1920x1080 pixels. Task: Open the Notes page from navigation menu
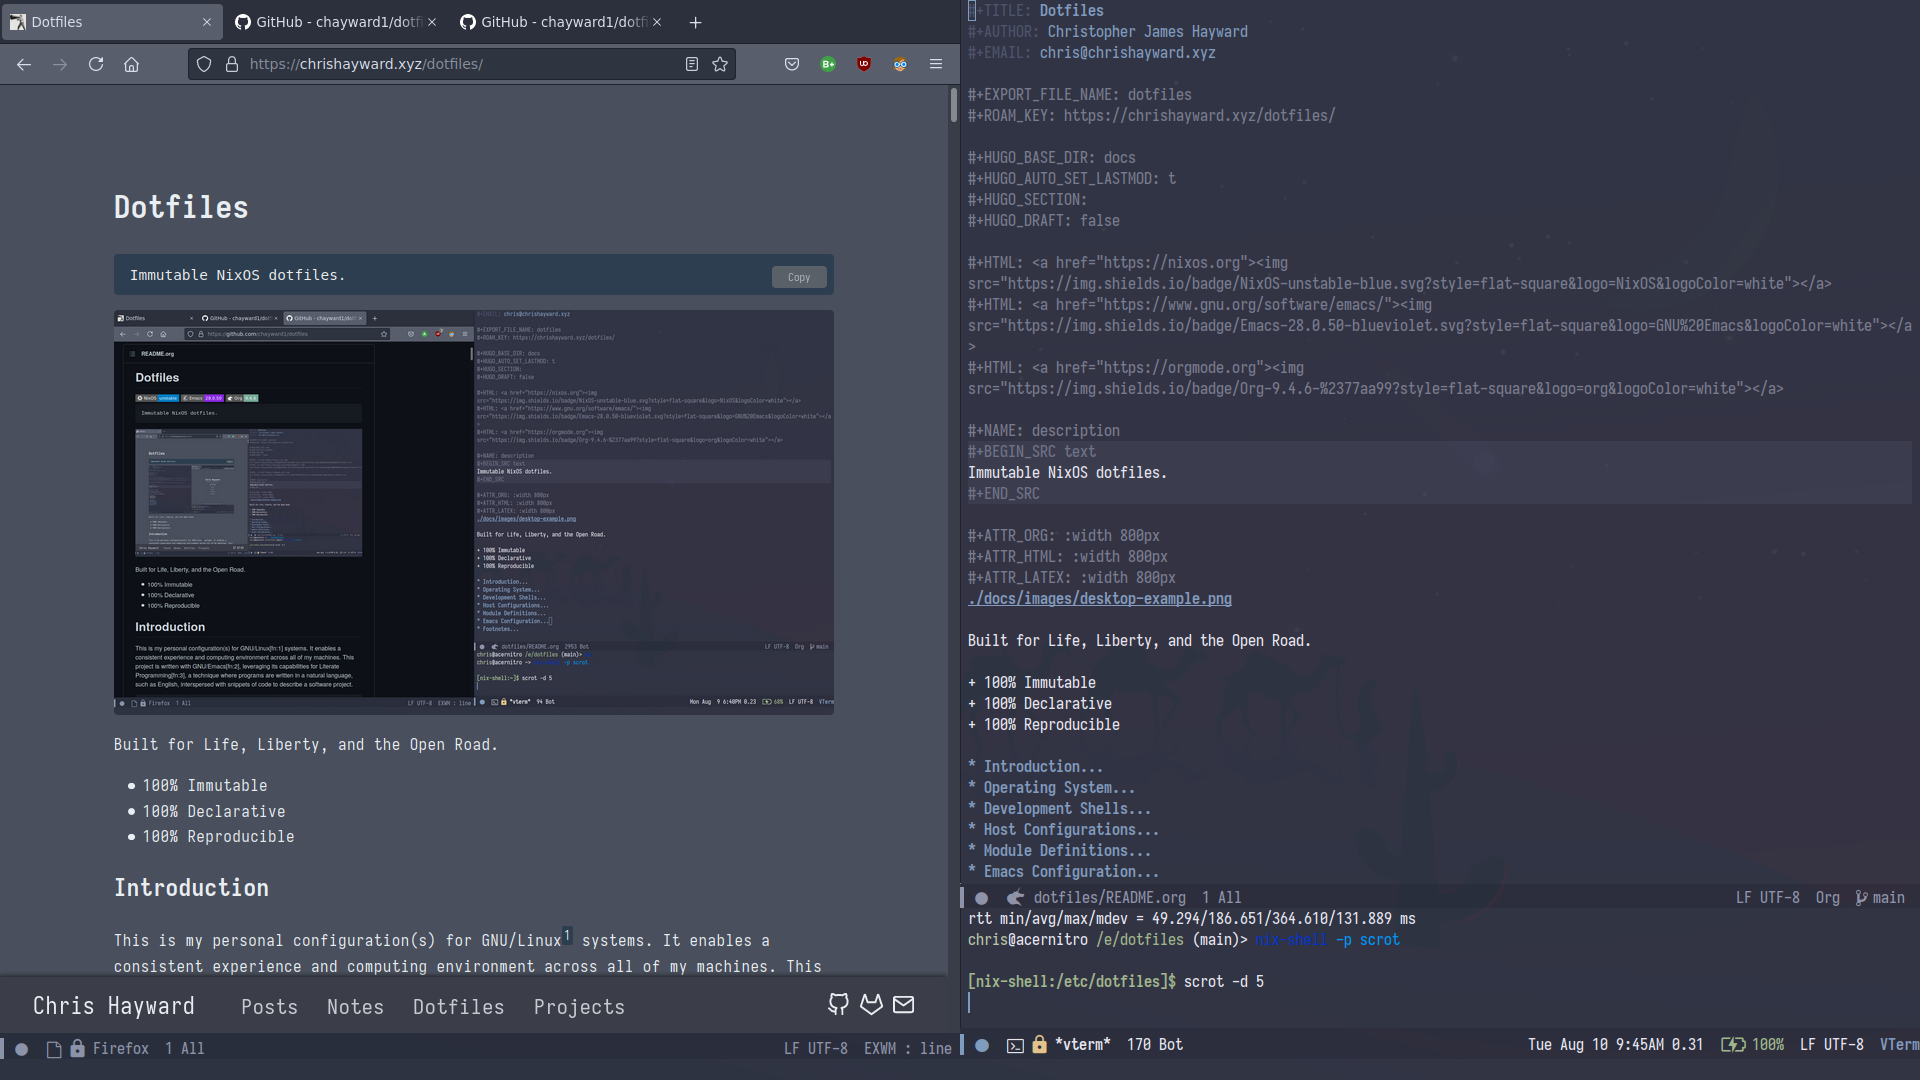356,1006
